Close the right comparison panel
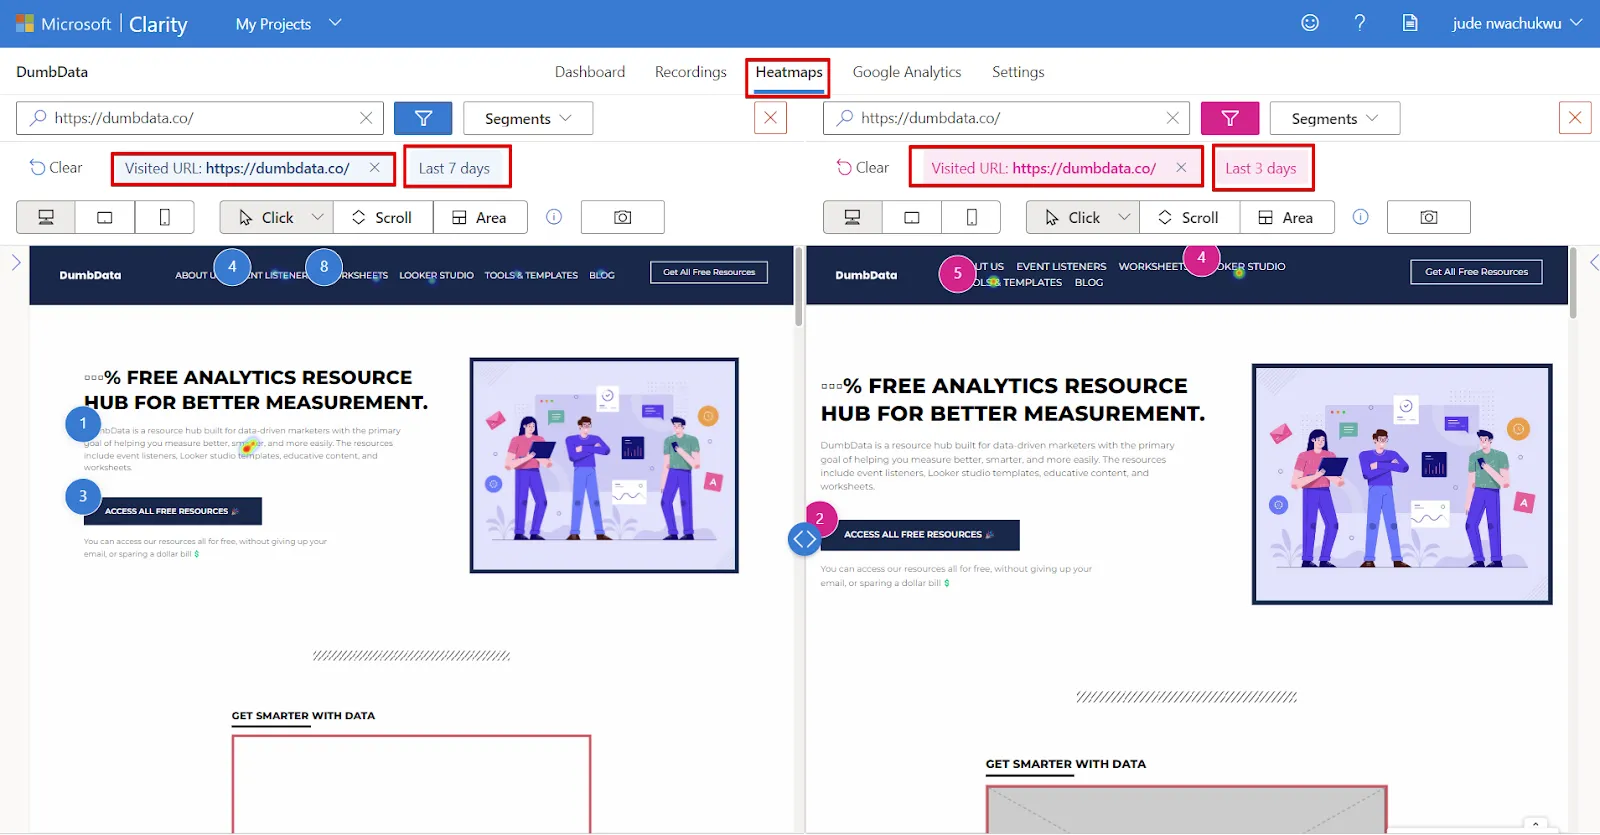Screen dimensions: 1600x835 [x=1575, y=118]
